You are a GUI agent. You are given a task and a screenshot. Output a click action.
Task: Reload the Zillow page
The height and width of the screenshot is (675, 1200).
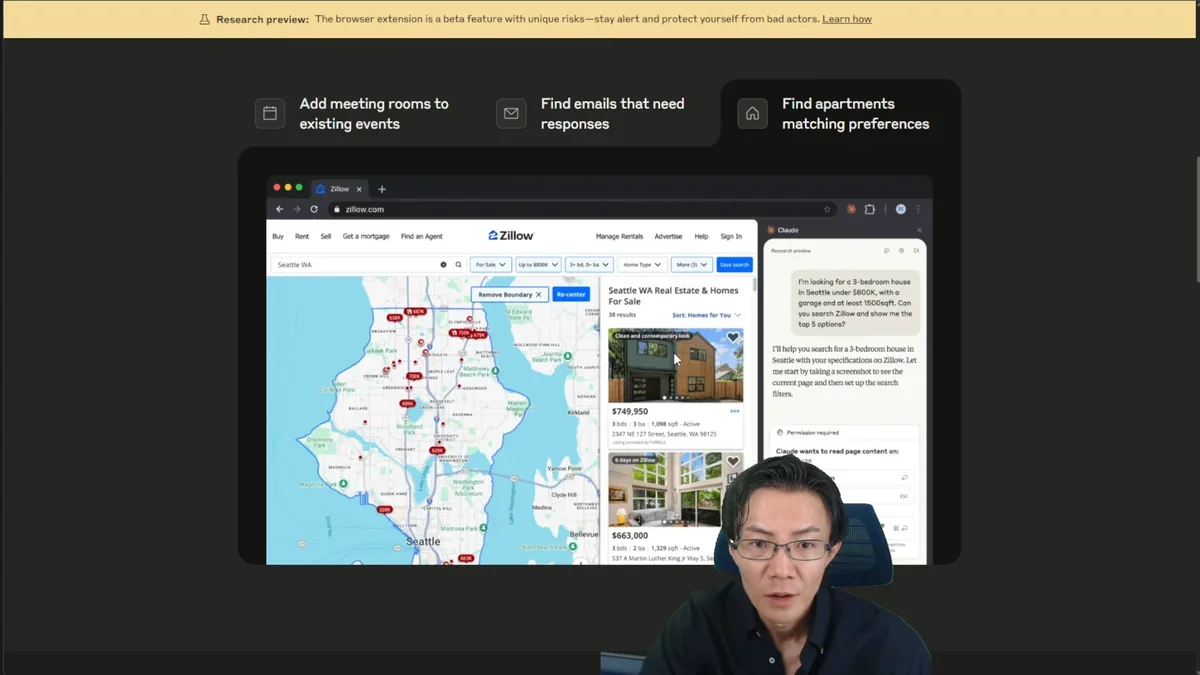314,209
